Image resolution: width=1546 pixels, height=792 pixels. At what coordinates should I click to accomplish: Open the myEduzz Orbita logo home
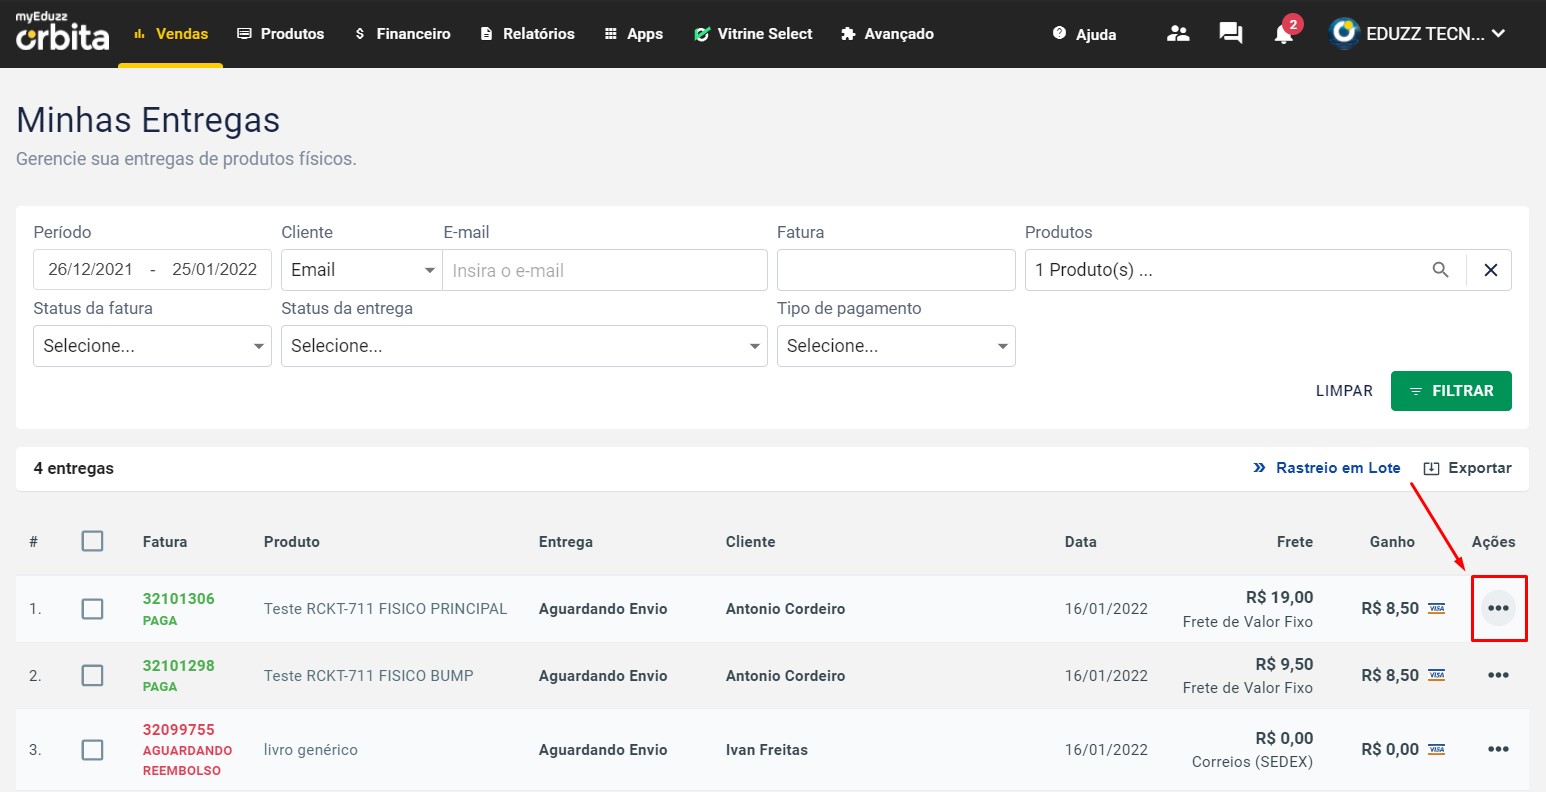tap(62, 33)
